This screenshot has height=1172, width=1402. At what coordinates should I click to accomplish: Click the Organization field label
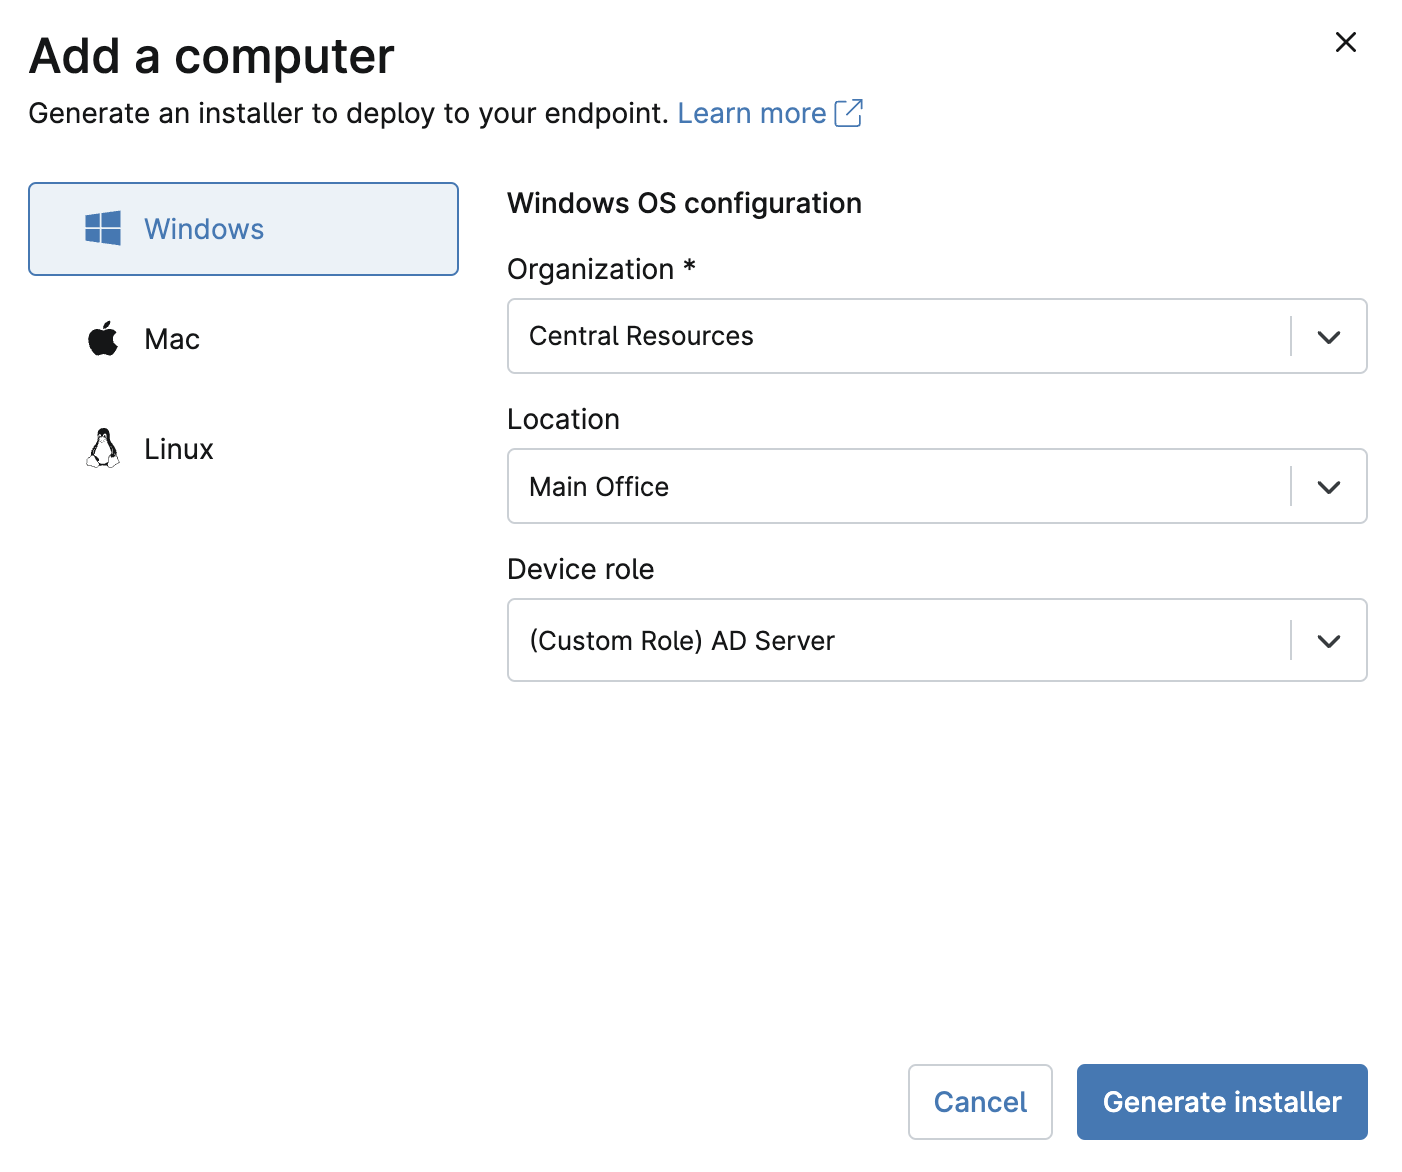(x=590, y=269)
